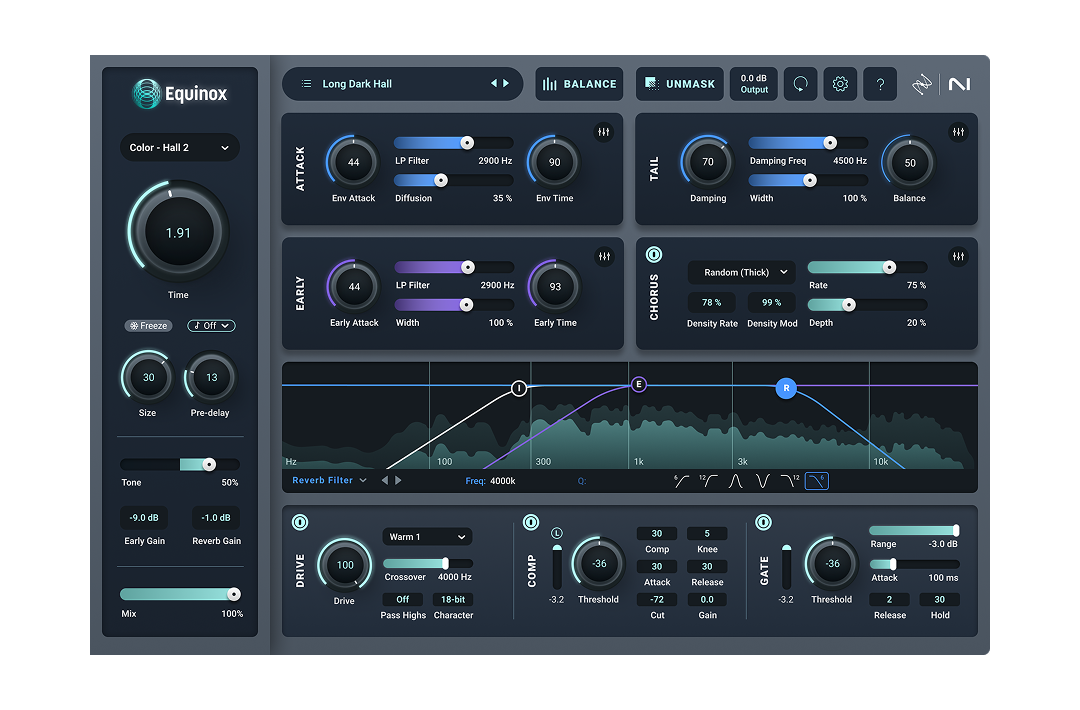
Task: Select the bell-shaped peak filter icon
Action: tap(735, 481)
